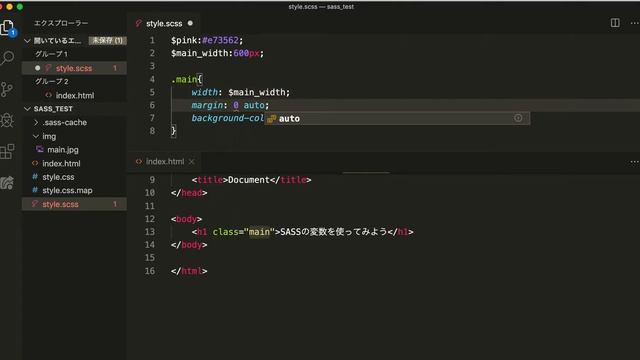Image resolution: width=640 pixels, height=360 pixels.
Task: Click the closing head tag
Action: (189, 193)
